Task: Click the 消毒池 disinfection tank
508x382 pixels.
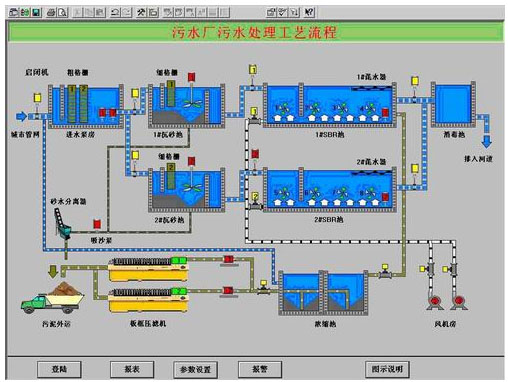Action: point(453,104)
